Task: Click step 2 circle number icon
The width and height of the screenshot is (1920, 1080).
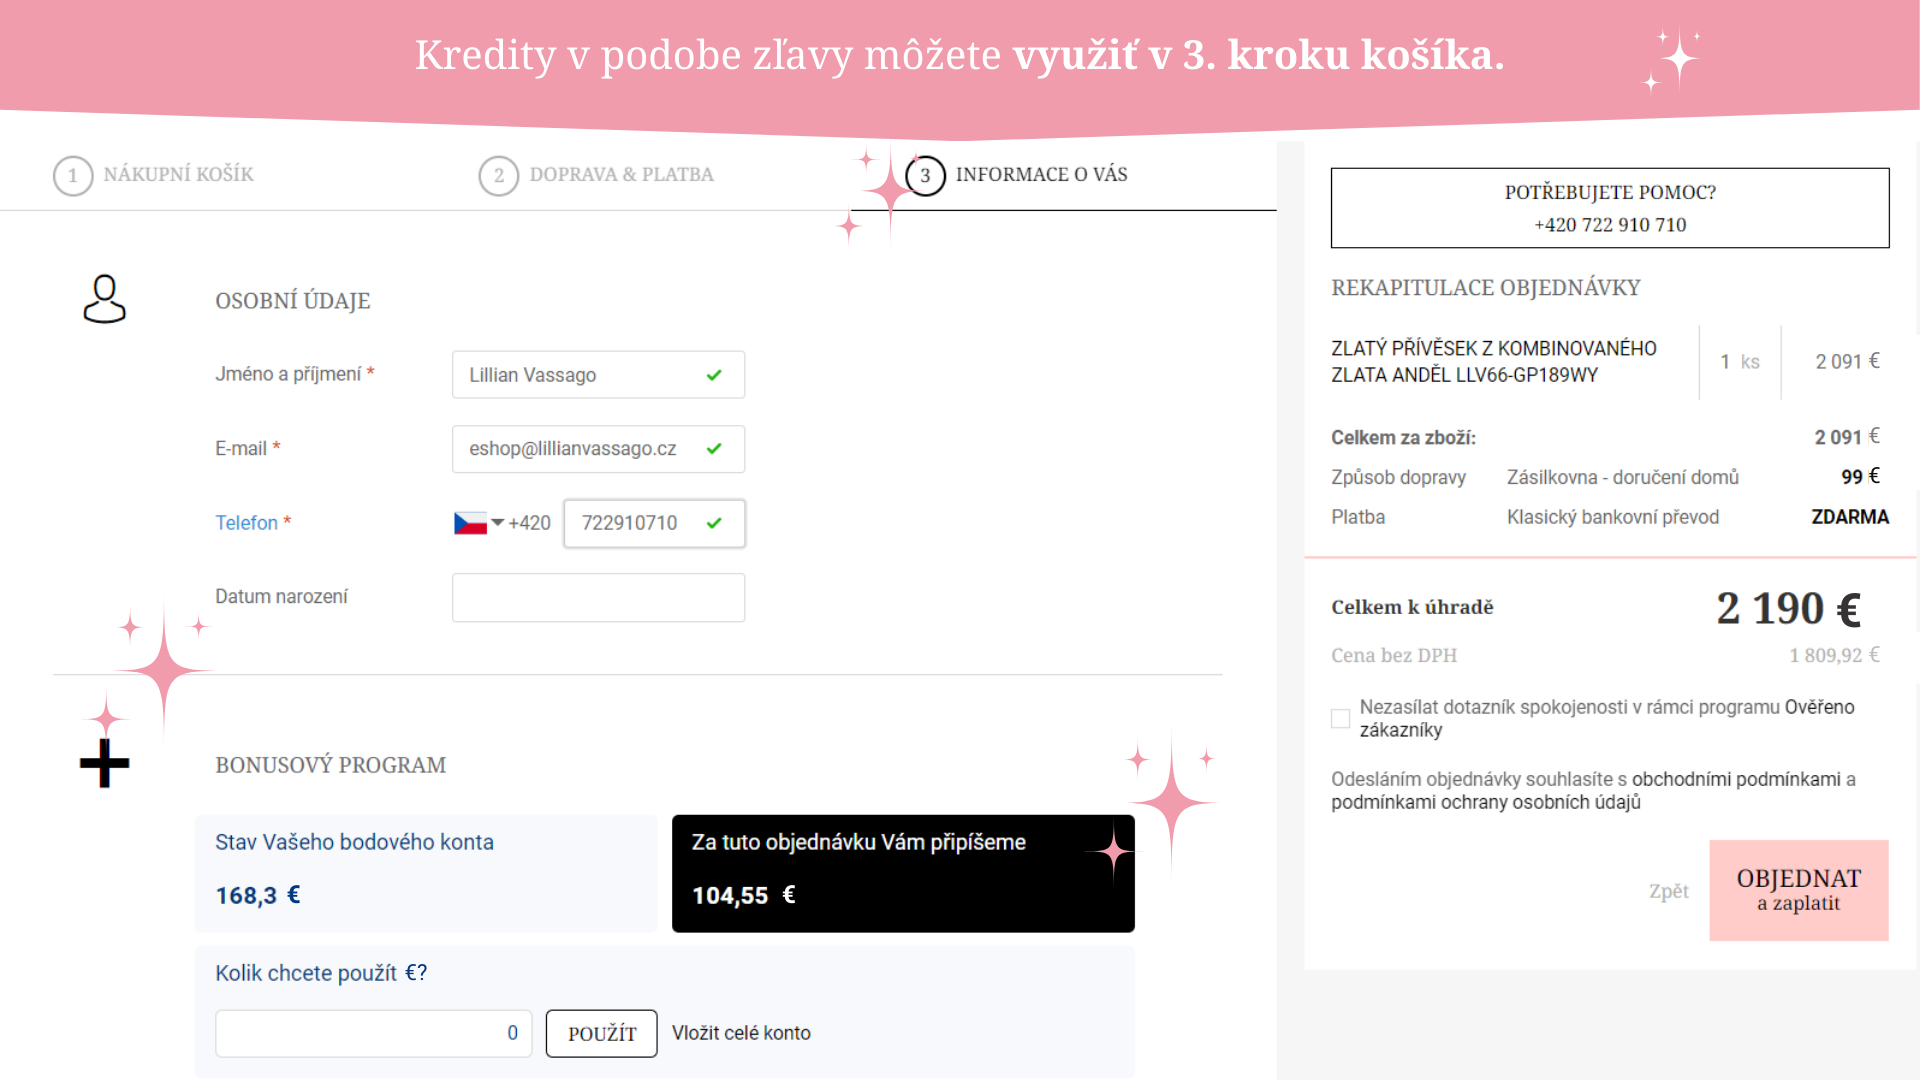Action: (499, 176)
